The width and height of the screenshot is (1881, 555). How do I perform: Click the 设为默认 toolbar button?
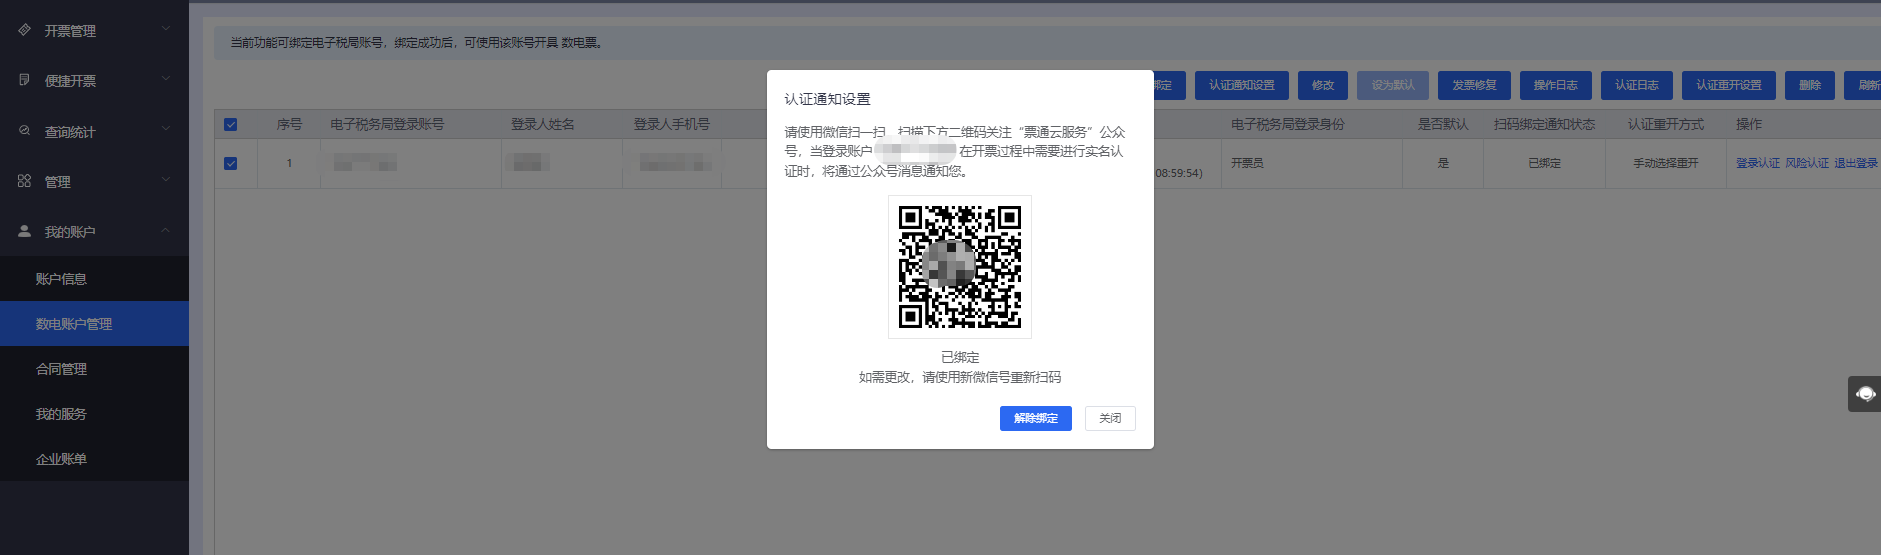coord(1393,85)
